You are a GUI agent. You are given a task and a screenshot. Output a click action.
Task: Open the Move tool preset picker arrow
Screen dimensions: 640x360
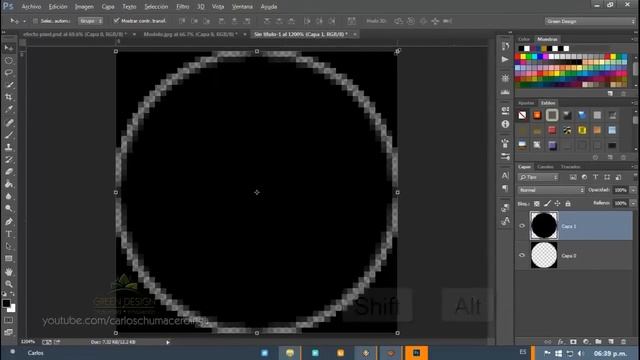24,21
